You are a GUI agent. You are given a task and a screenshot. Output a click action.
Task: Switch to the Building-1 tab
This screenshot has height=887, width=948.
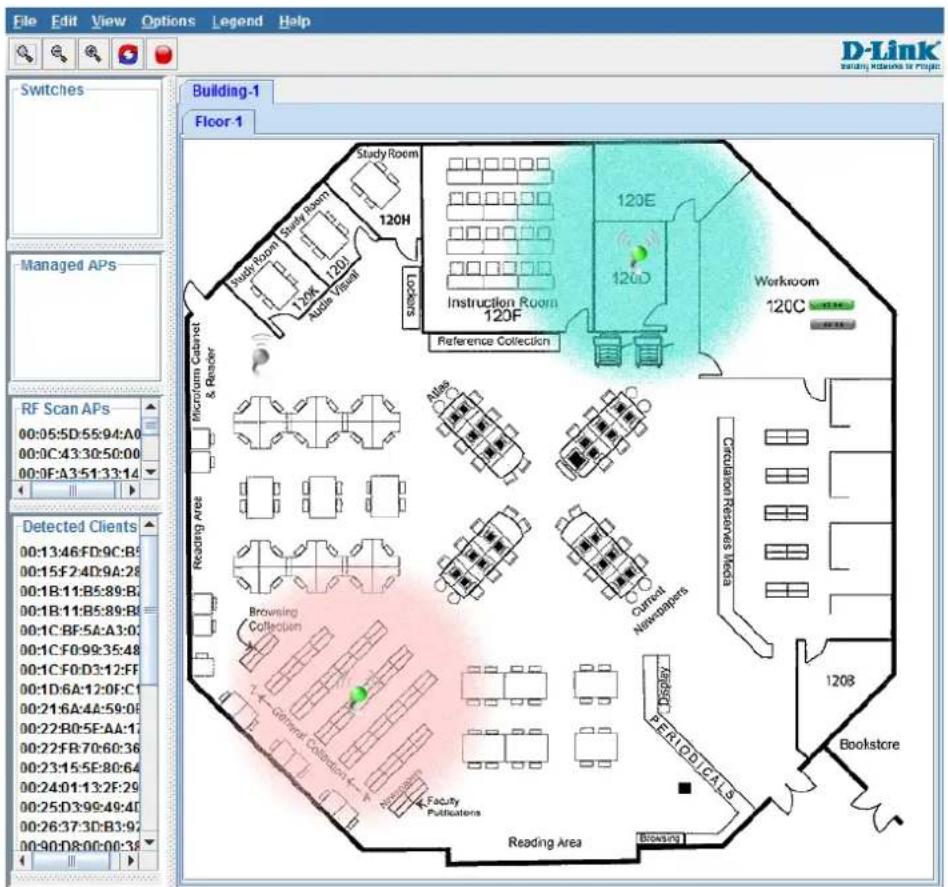226,91
